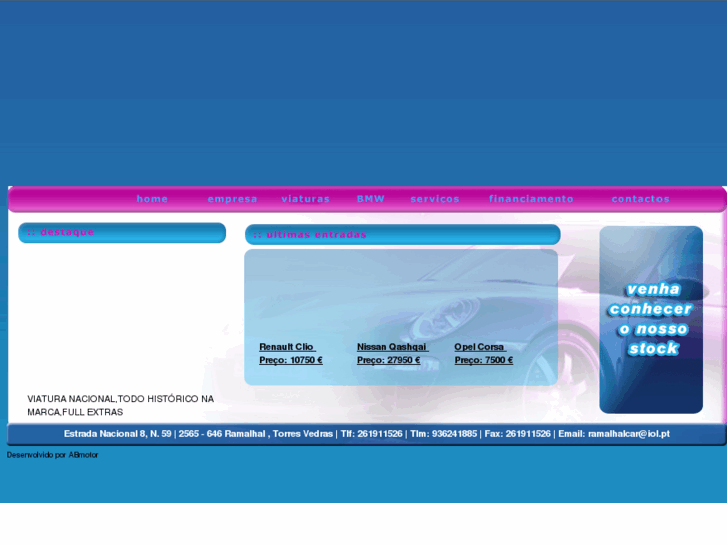Open the home navigation item
The height and width of the screenshot is (545, 727).
click(x=152, y=199)
